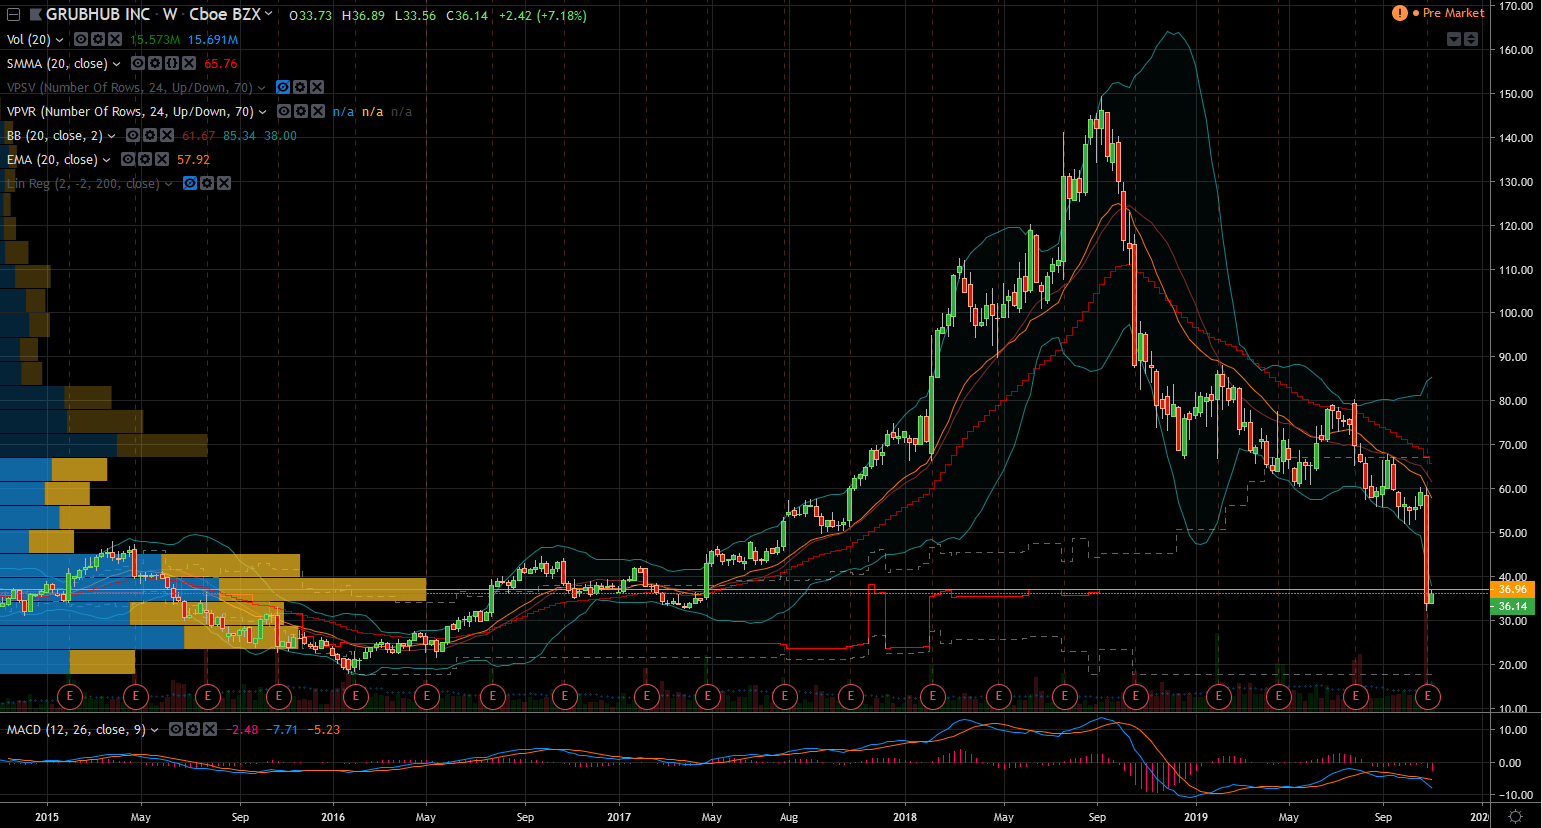Image resolution: width=1542 pixels, height=828 pixels.
Task: Open the GRUBHUB INC symbol title dropdown
Action: pos(268,14)
